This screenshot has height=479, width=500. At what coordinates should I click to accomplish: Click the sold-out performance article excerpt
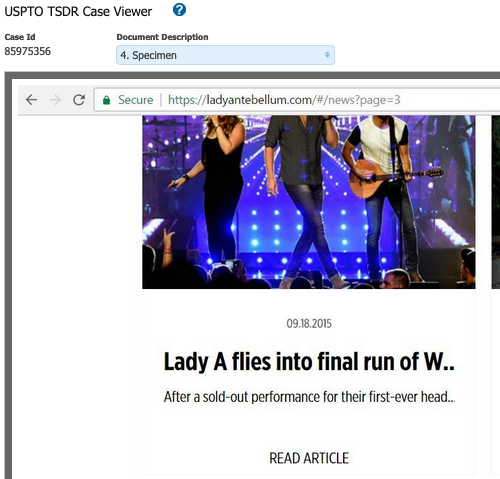tap(309, 397)
